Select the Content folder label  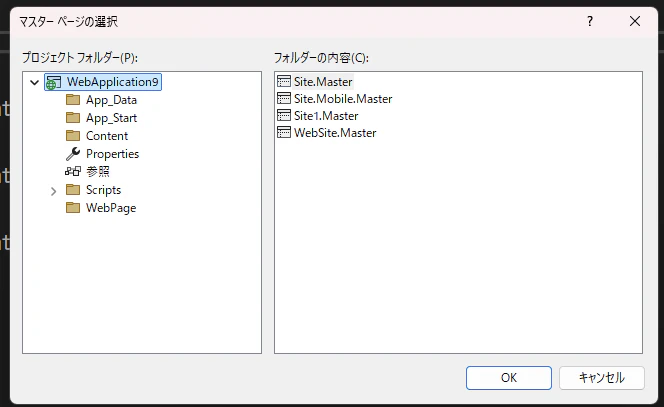click(x=107, y=136)
